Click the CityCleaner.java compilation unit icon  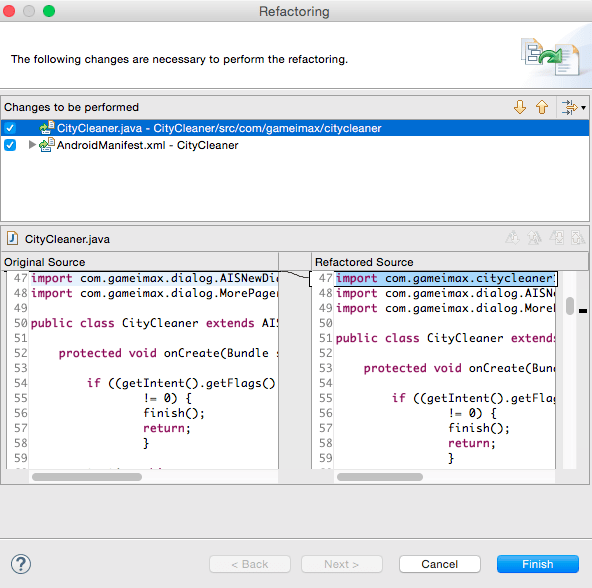point(46,128)
